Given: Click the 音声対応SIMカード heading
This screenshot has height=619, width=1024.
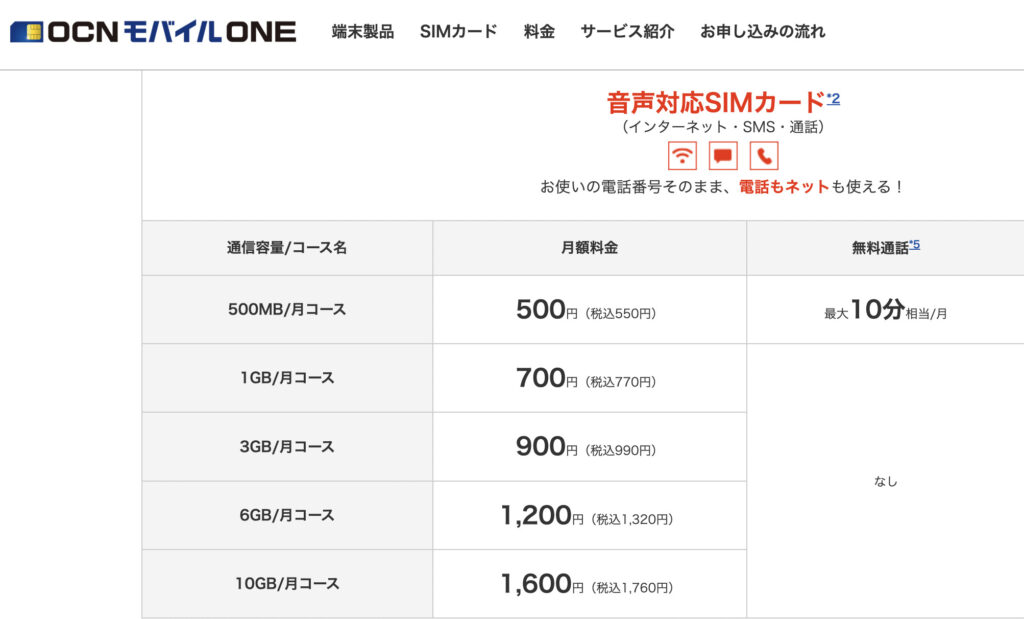Looking at the screenshot, I should (x=716, y=103).
